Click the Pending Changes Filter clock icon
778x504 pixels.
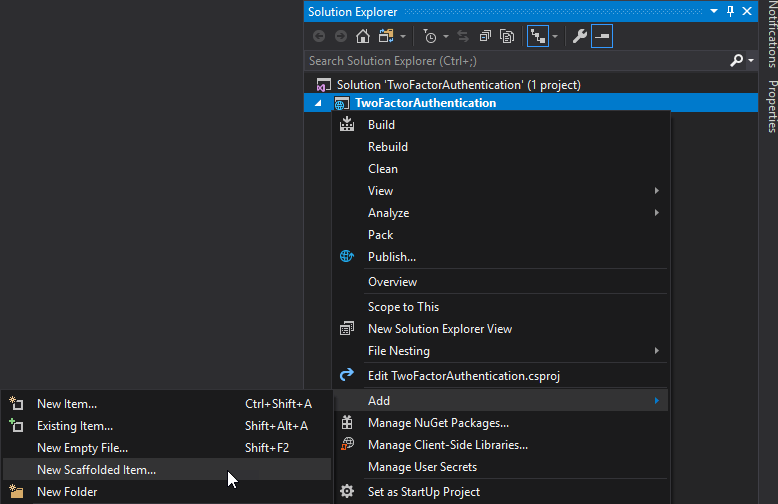click(430, 37)
